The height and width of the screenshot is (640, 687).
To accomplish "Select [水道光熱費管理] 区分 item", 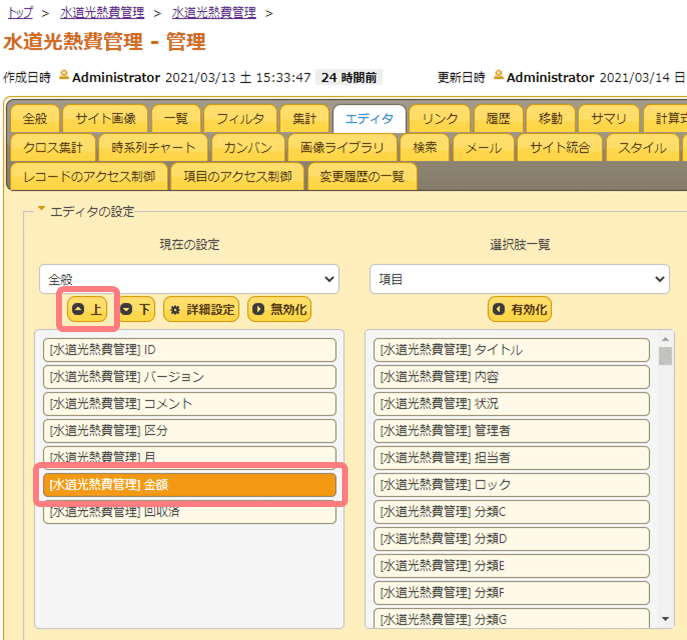I will click(x=189, y=431).
